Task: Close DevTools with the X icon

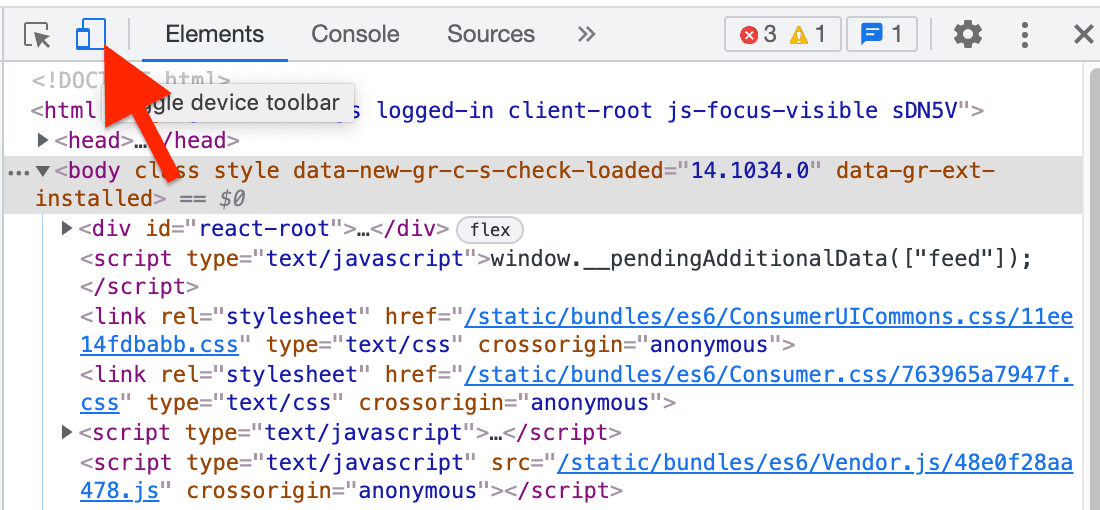Action: (1083, 35)
